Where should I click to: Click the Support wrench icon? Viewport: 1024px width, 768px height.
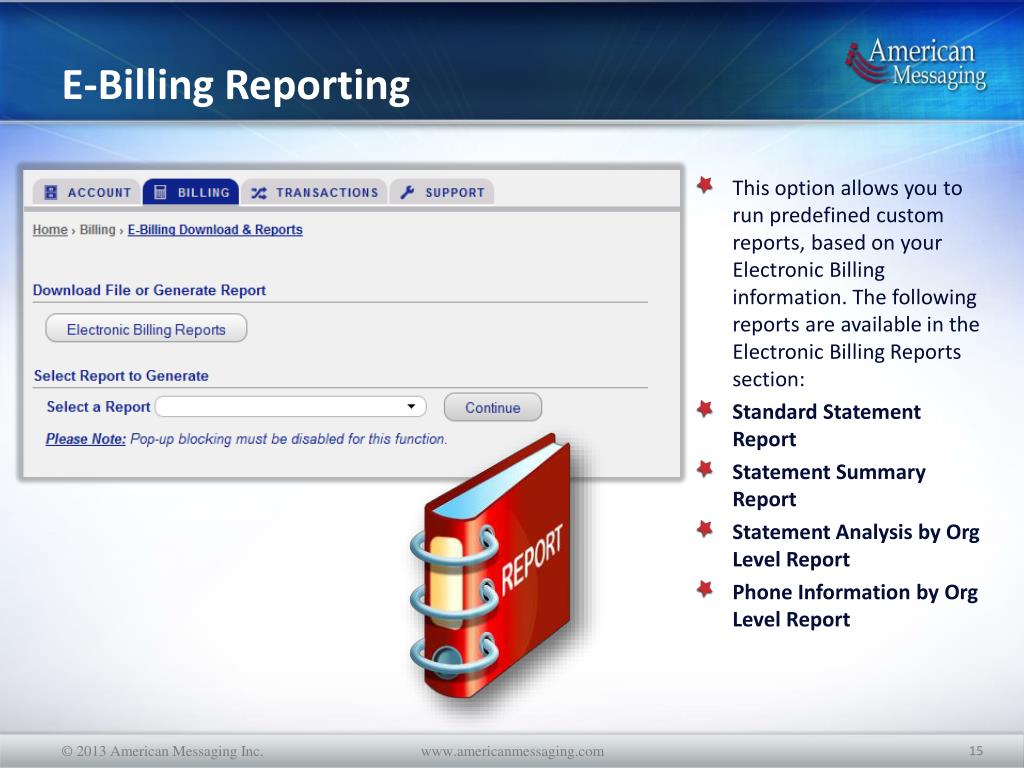(407, 193)
